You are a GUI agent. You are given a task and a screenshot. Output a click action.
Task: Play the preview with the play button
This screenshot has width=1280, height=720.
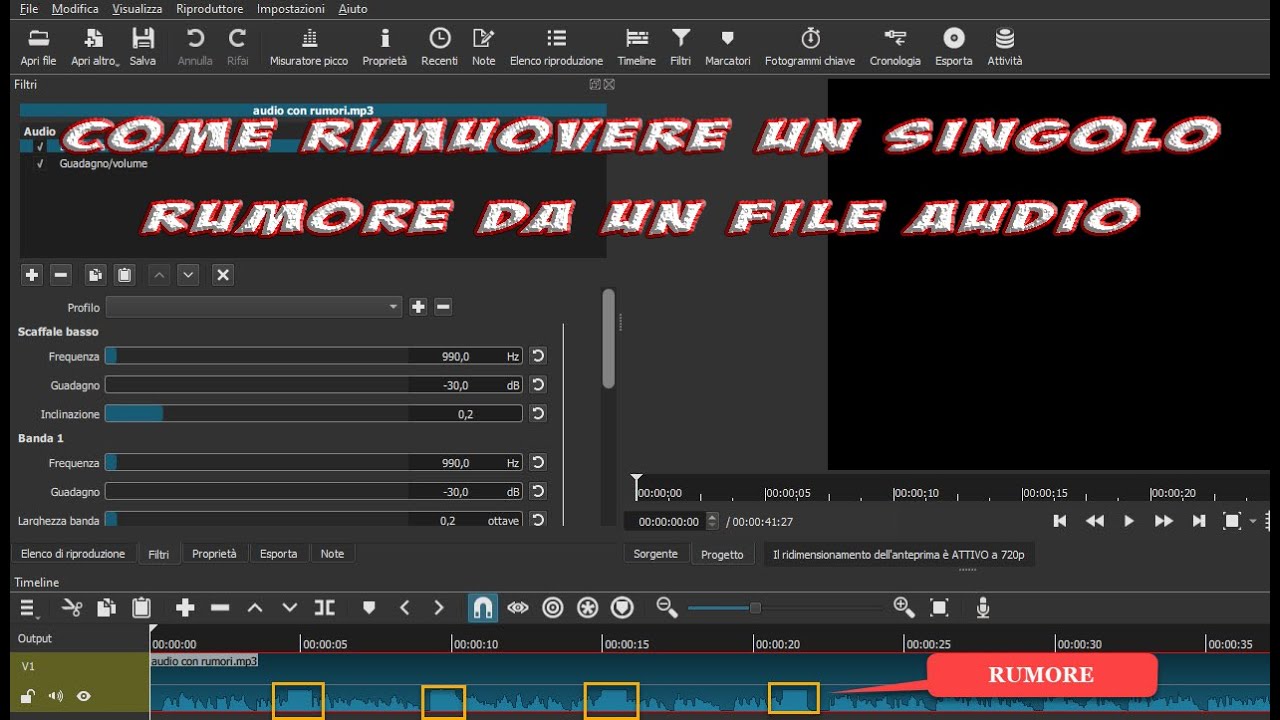pyautogui.click(x=1129, y=521)
